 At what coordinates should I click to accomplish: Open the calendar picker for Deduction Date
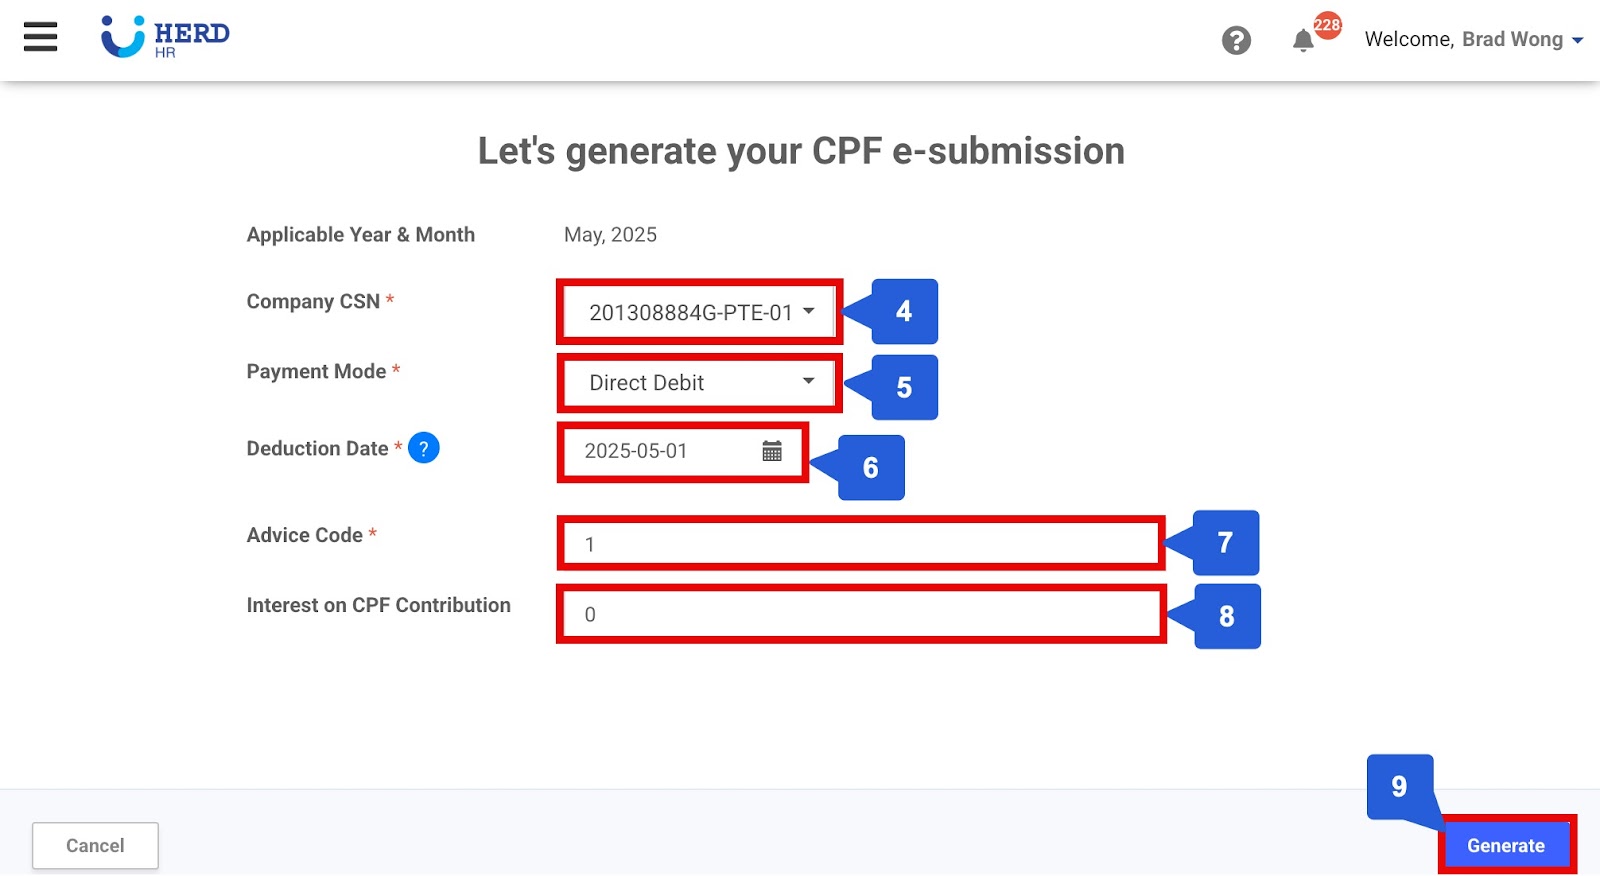click(771, 452)
